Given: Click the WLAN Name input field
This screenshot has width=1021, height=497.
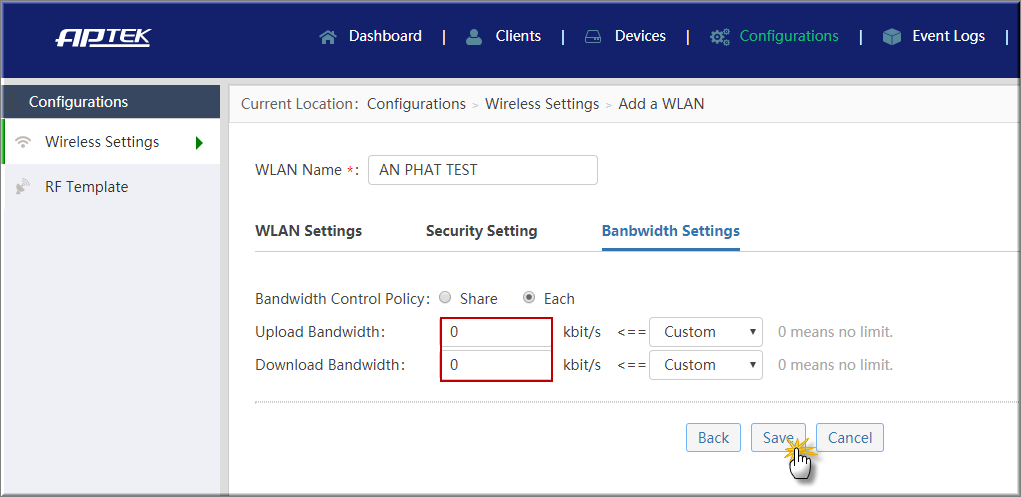Looking at the screenshot, I should [483, 170].
